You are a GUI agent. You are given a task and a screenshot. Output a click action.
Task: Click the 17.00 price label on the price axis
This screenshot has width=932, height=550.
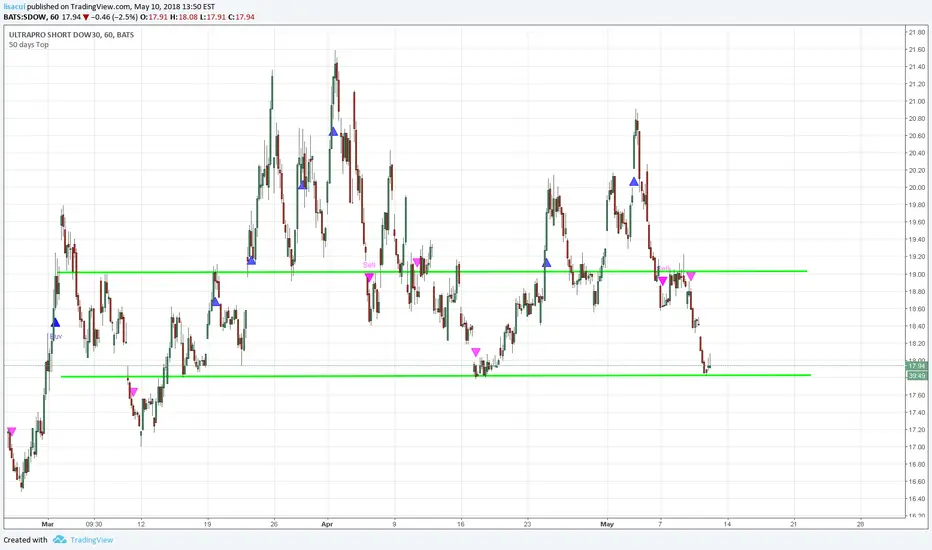917,447
